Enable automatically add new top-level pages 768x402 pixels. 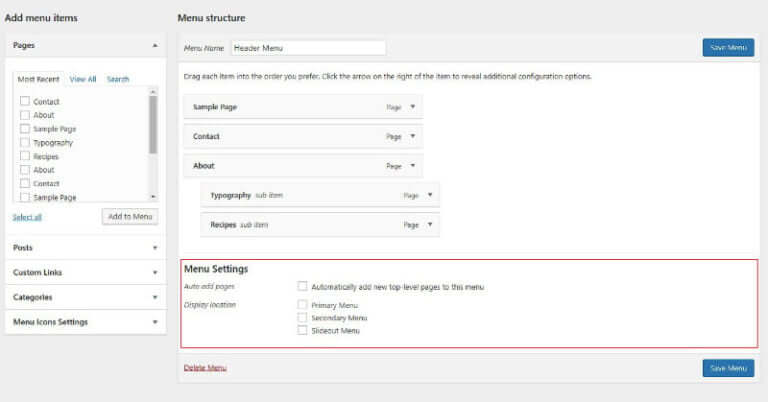303,287
